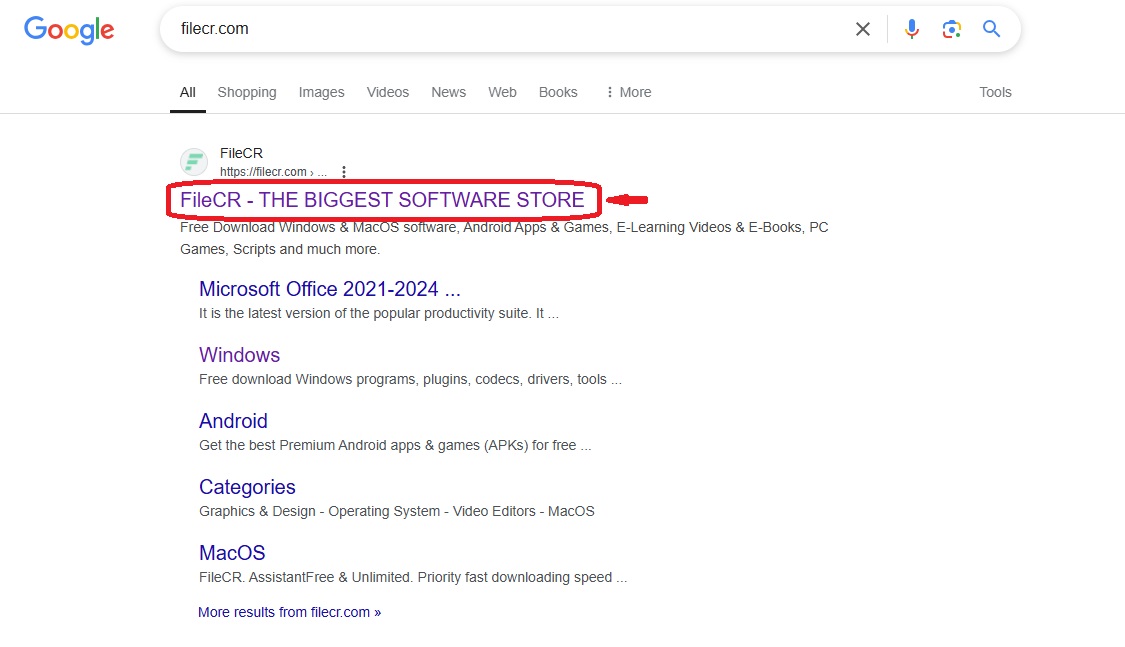The image size is (1125, 647).
Task: Switch to the Shopping tab
Action: coord(247,92)
